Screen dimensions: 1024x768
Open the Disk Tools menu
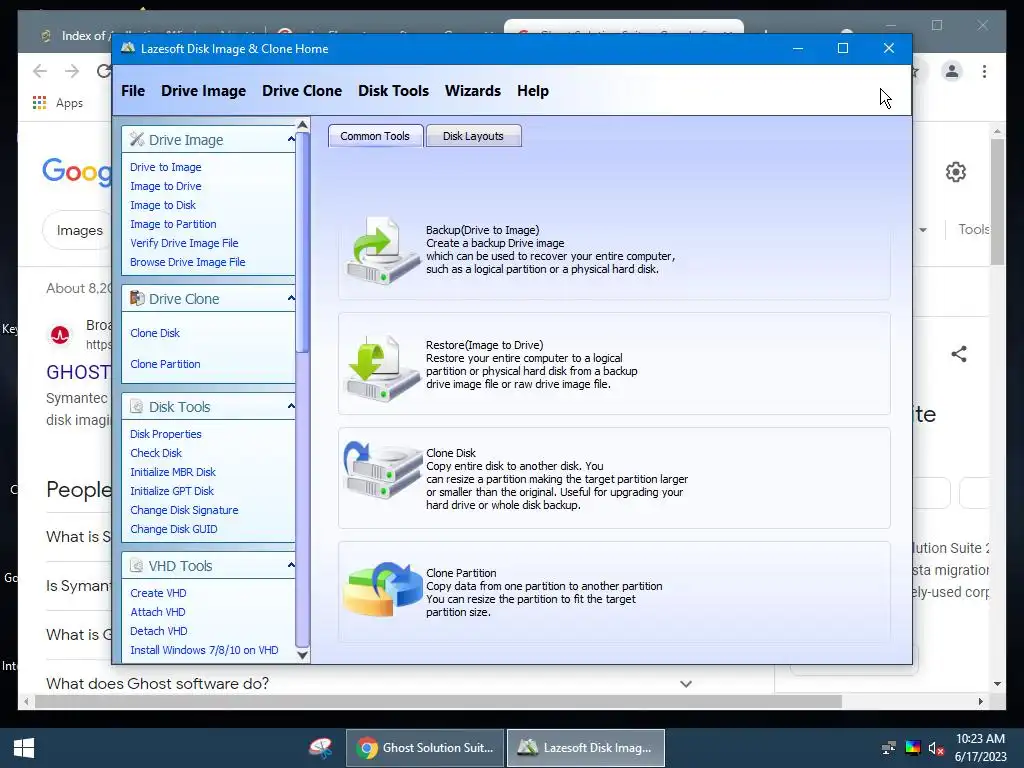[393, 91]
